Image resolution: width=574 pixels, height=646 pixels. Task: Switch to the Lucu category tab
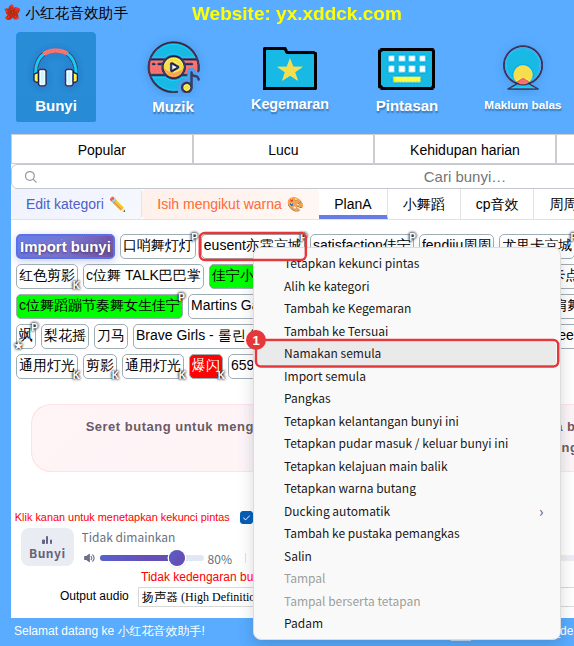pyautogui.click(x=283, y=150)
